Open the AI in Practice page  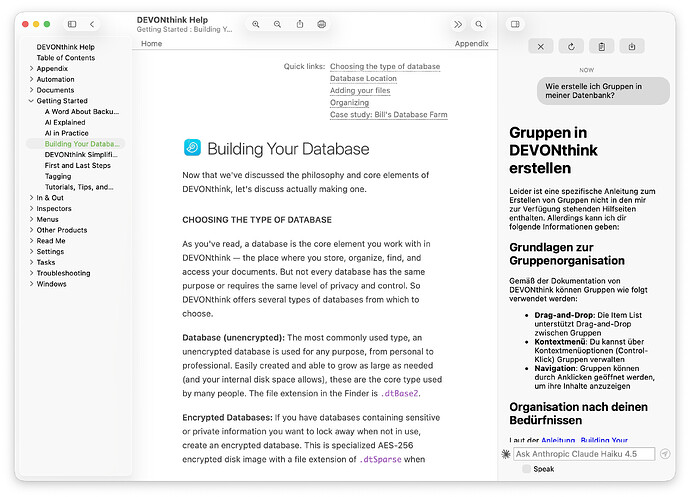pyautogui.click(x=66, y=133)
